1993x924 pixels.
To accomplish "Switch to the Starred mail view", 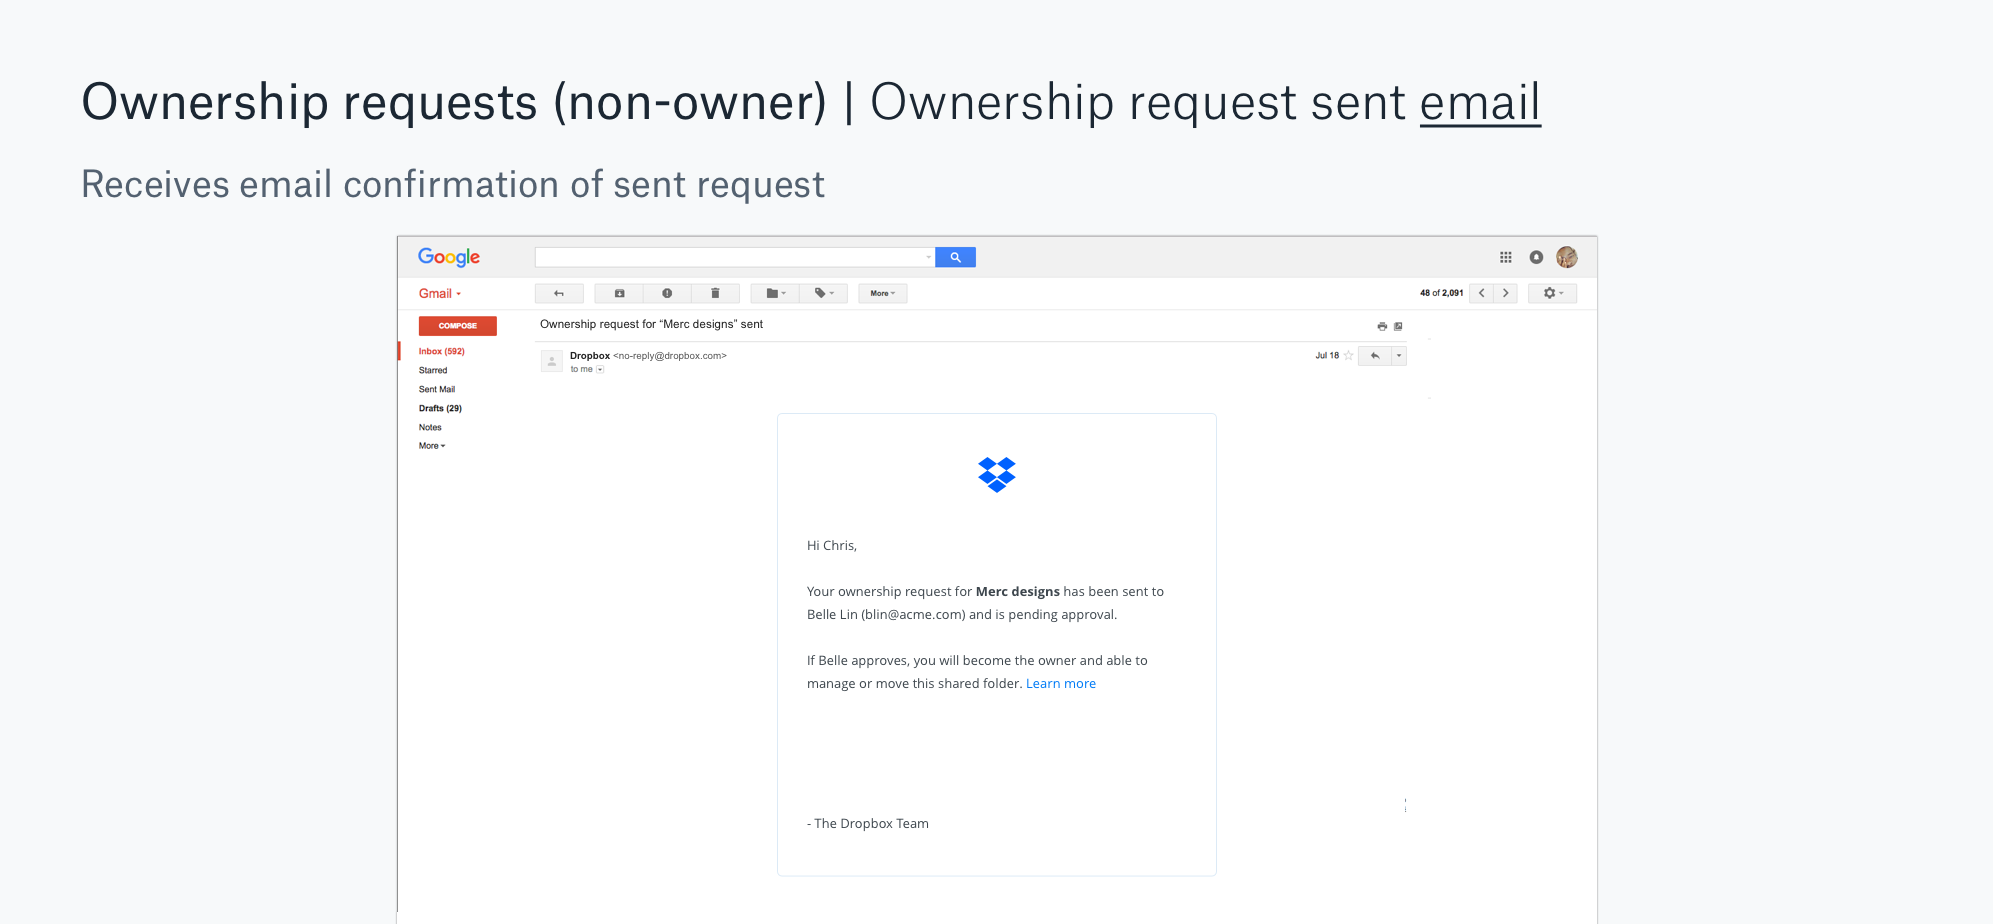I will click(x=432, y=370).
